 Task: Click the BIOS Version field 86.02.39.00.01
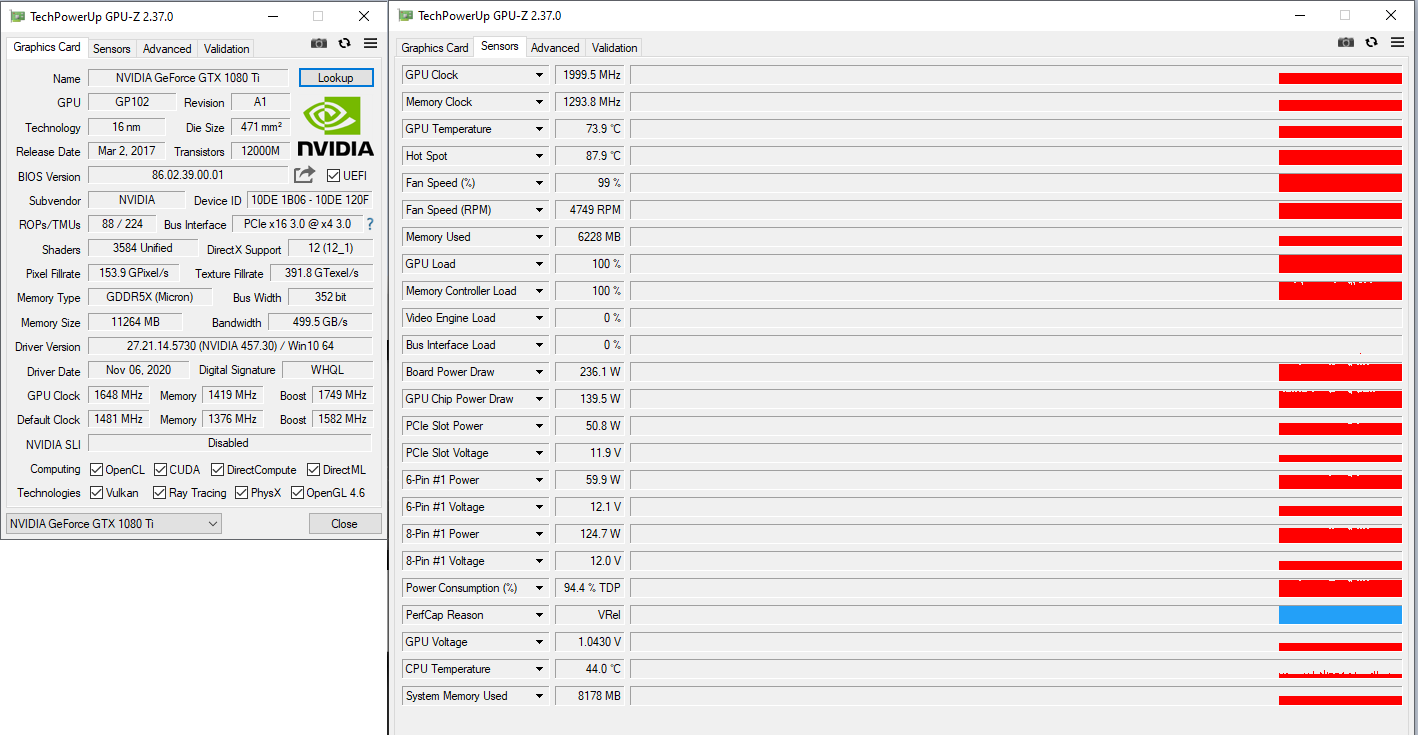click(188, 175)
